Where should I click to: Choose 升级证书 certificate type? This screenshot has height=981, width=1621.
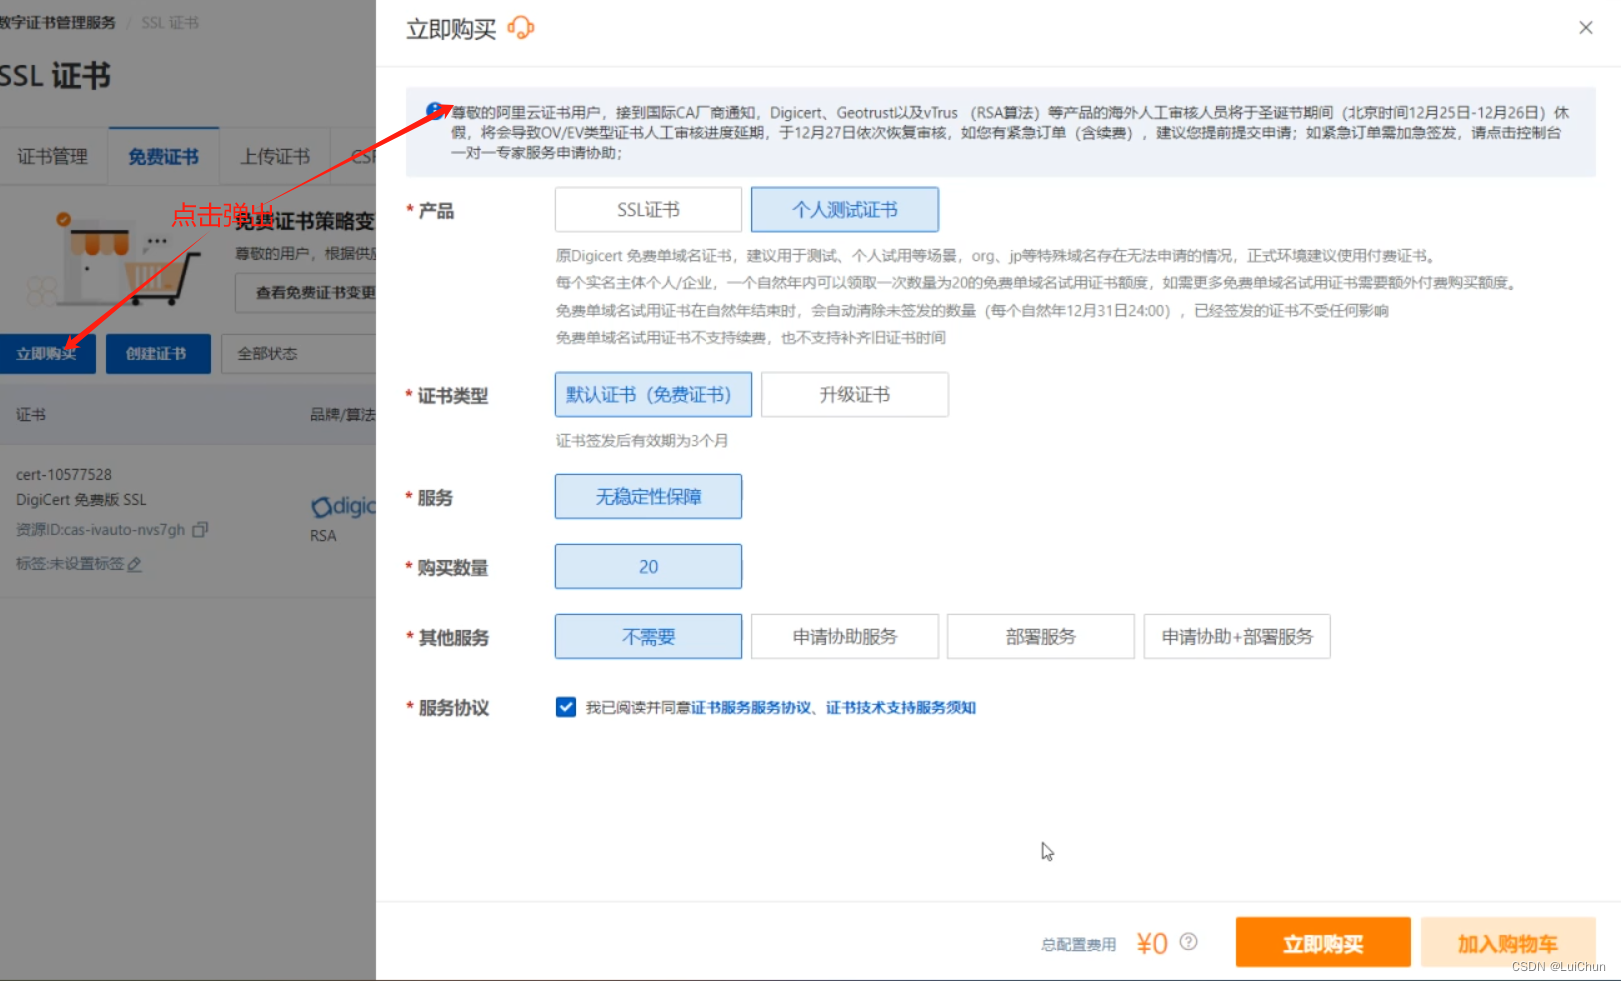(x=855, y=395)
